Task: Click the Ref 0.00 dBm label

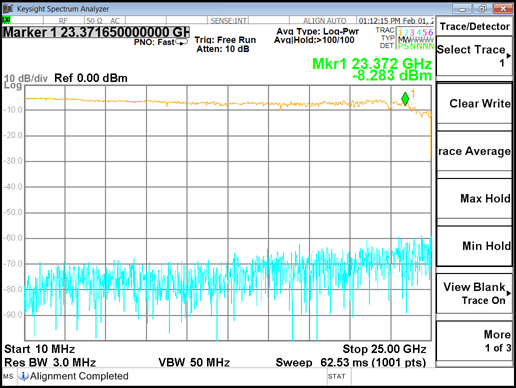Action: click(x=91, y=78)
